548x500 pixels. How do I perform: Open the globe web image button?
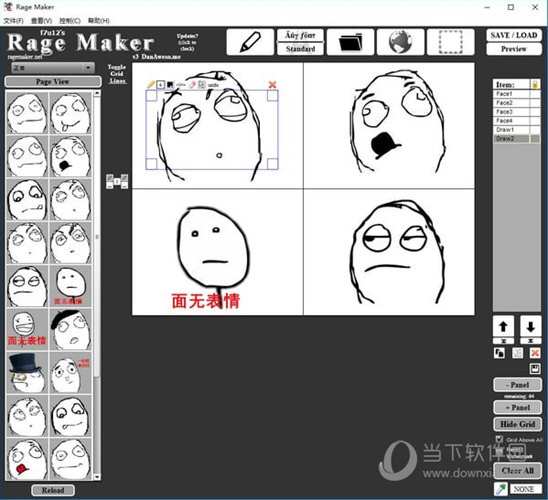coord(401,42)
